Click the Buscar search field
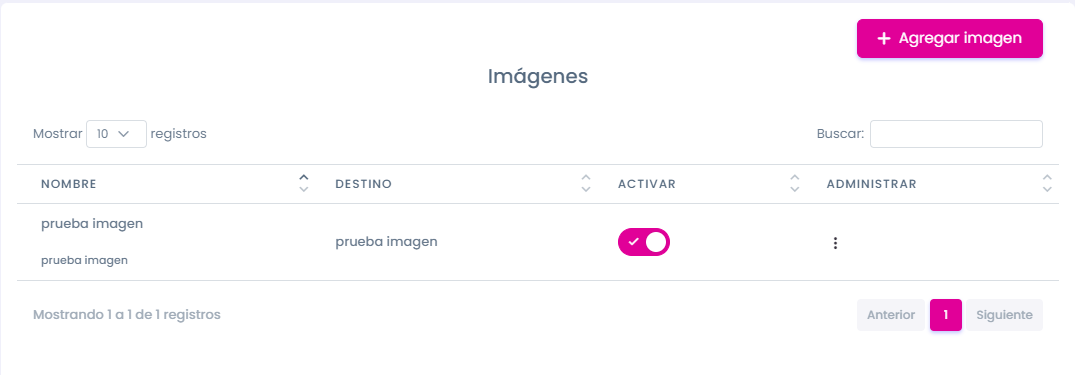This screenshot has width=1075, height=375. [956, 134]
